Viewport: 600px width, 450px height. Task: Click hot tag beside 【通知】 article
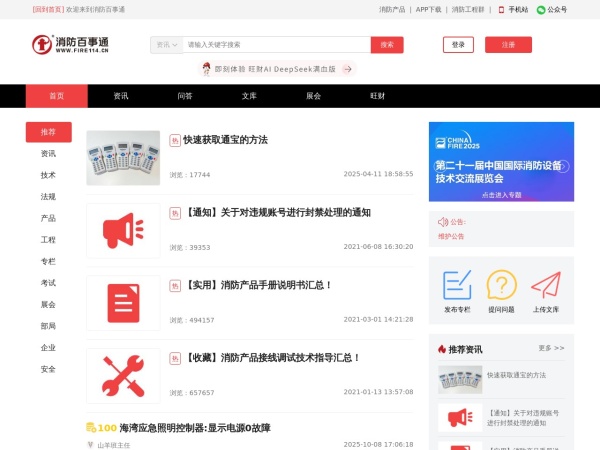tap(175, 213)
